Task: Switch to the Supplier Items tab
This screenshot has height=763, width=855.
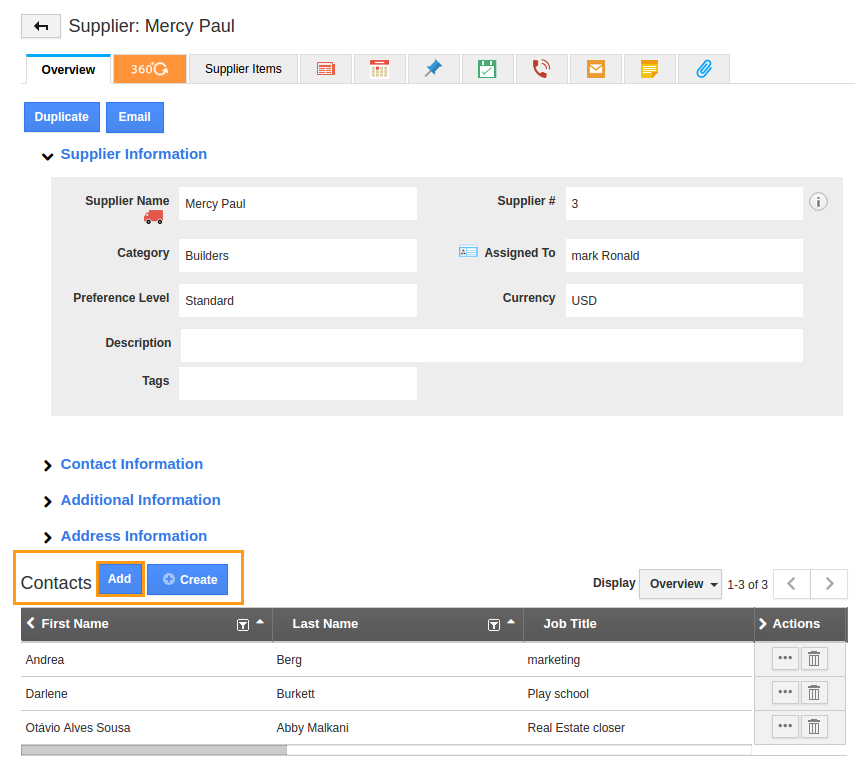Action: [243, 69]
